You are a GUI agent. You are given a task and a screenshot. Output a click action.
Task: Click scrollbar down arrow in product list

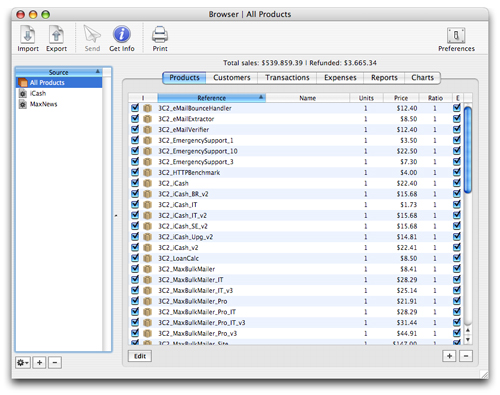[468, 340]
